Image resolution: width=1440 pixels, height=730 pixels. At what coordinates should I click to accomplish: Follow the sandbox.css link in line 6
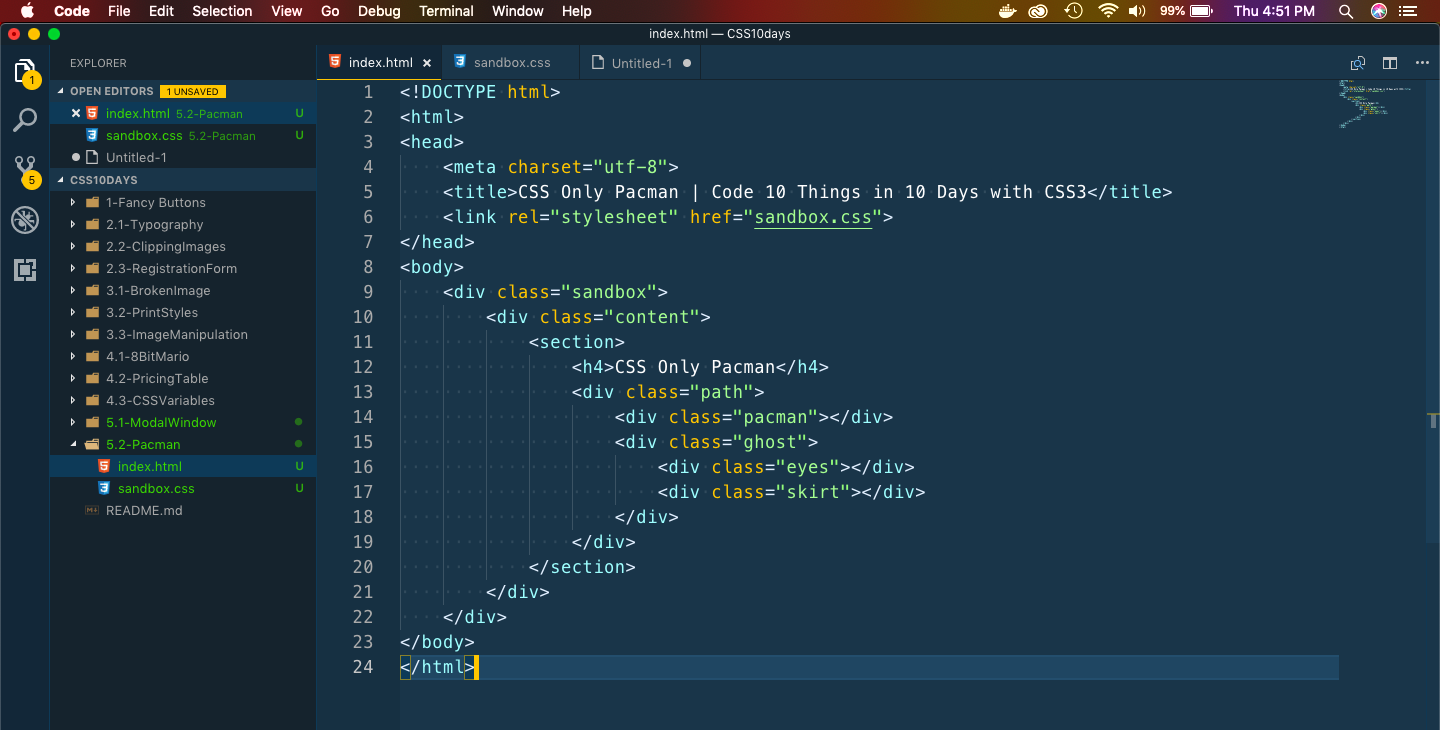[x=813, y=217]
